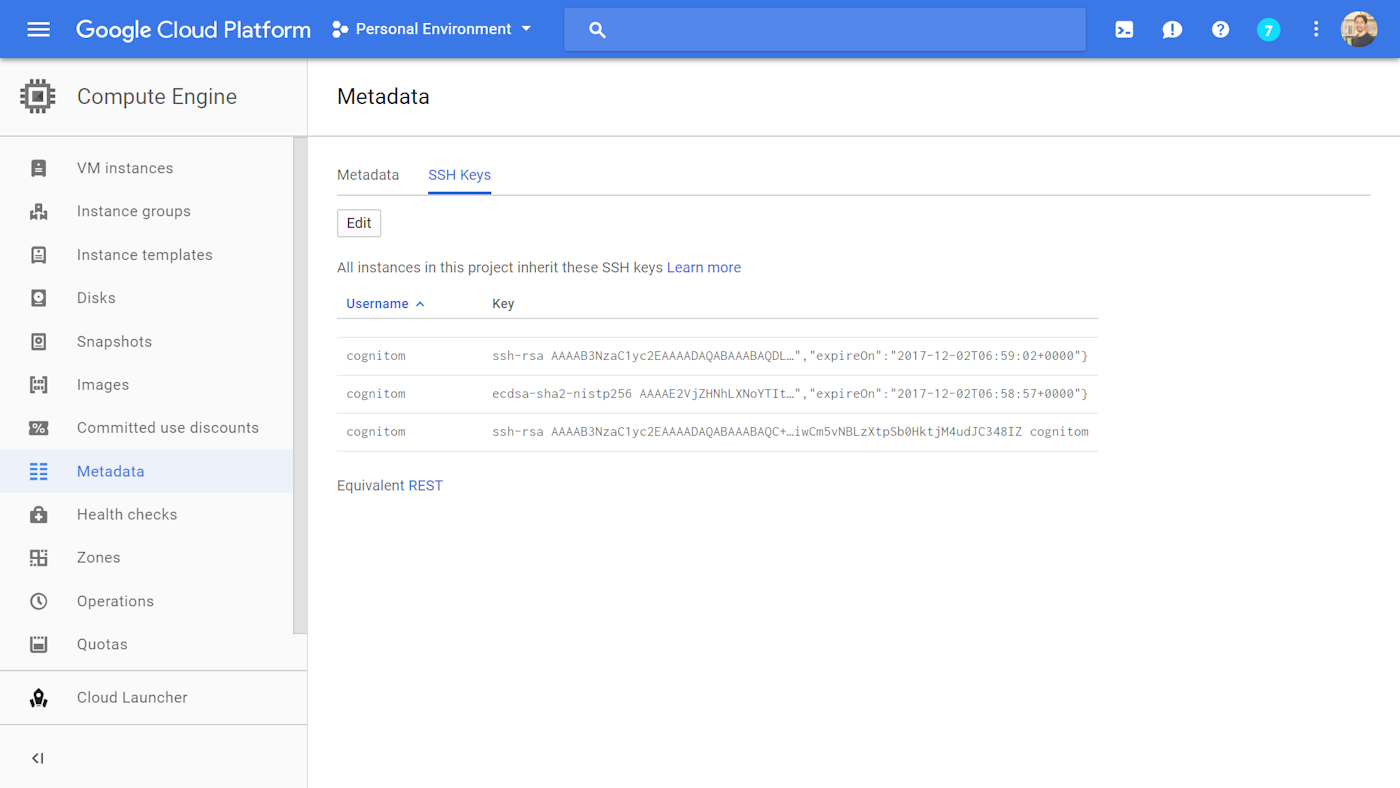Click the VM instances icon
This screenshot has height=788, width=1400.
tap(38, 168)
